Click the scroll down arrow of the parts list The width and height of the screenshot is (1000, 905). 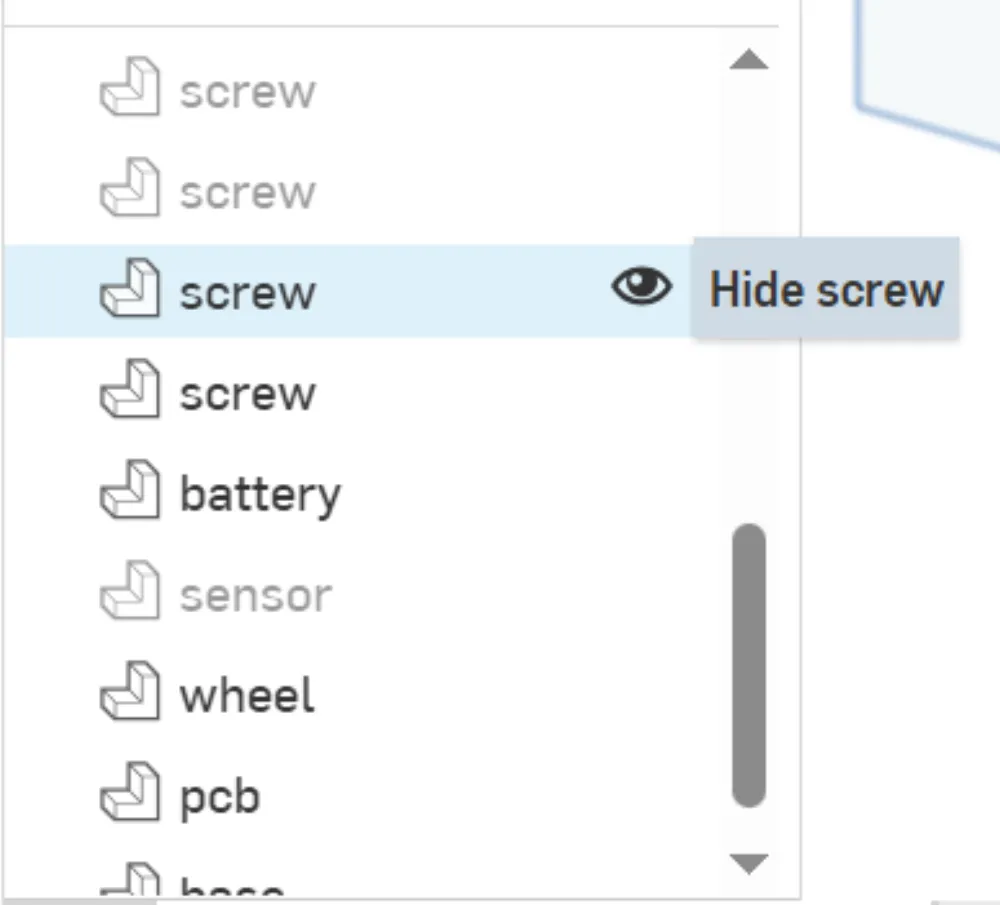click(749, 862)
